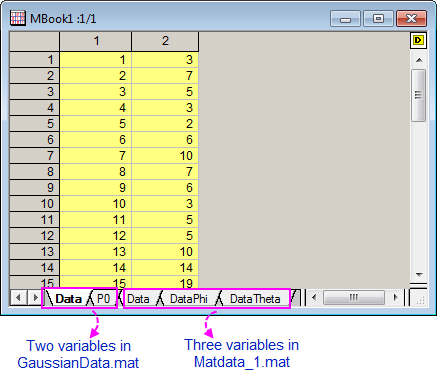Viewport: 438px width, 381px height.
Task: Select row header 7
Action: click(x=34, y=156)
